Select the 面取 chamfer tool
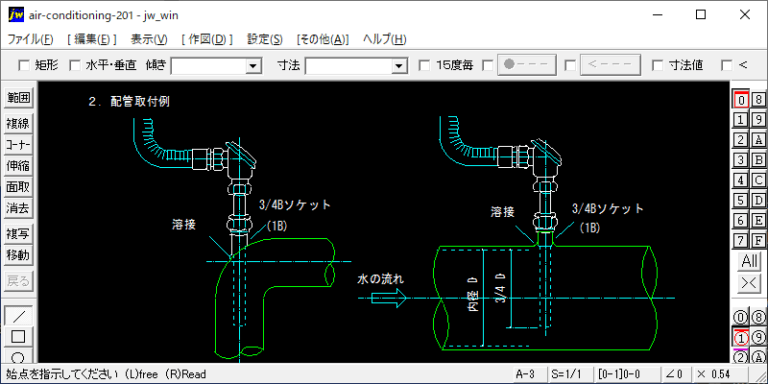Screen dimensions: 768x384 pyautogui.click(x=19, y=187)
